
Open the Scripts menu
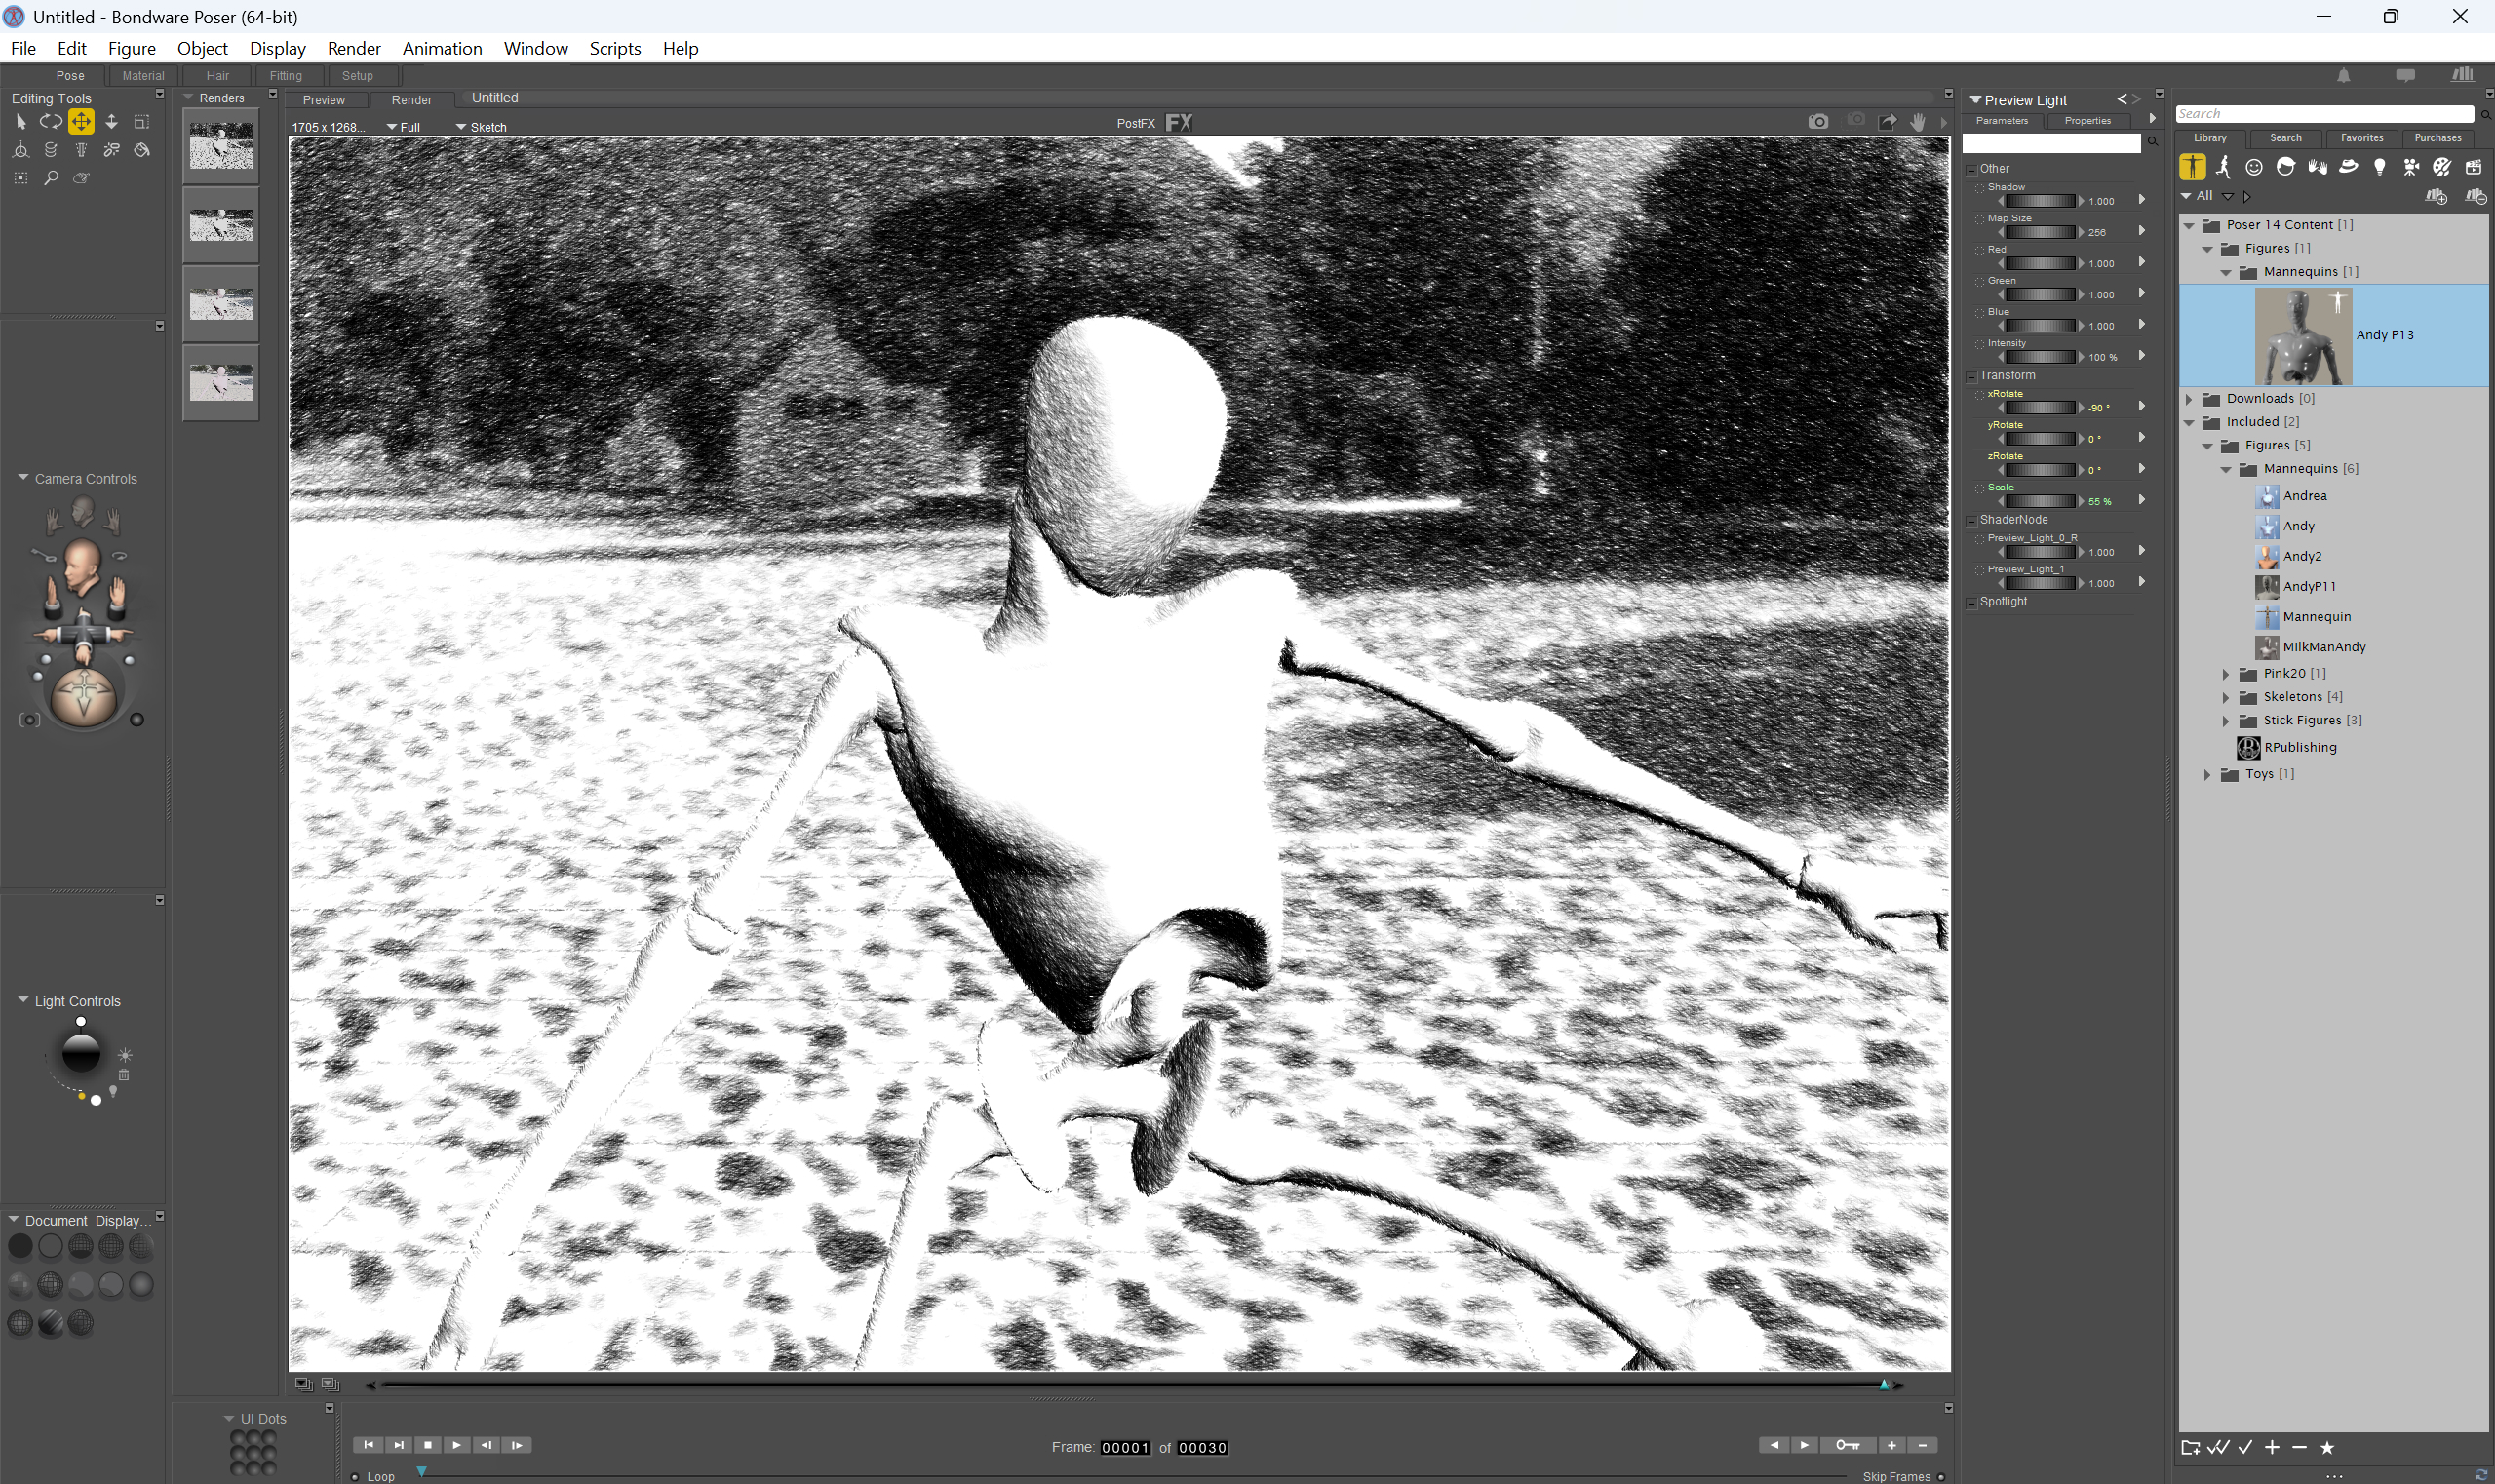pos(614,48)
